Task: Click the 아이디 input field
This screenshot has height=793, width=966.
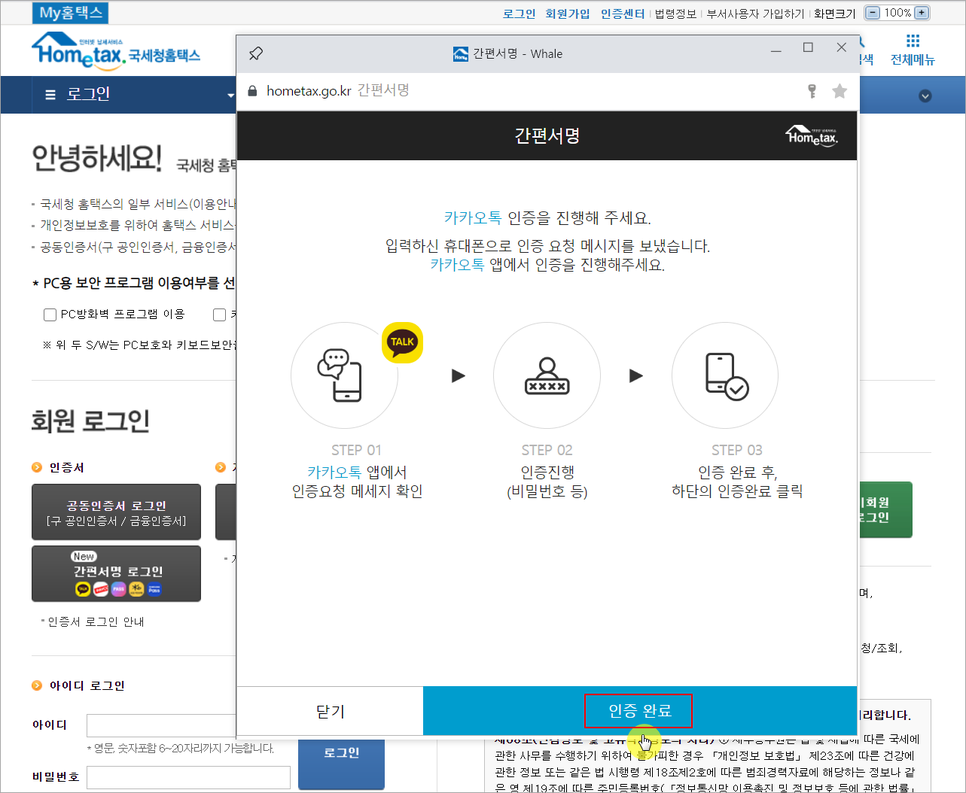Action: 161,726
